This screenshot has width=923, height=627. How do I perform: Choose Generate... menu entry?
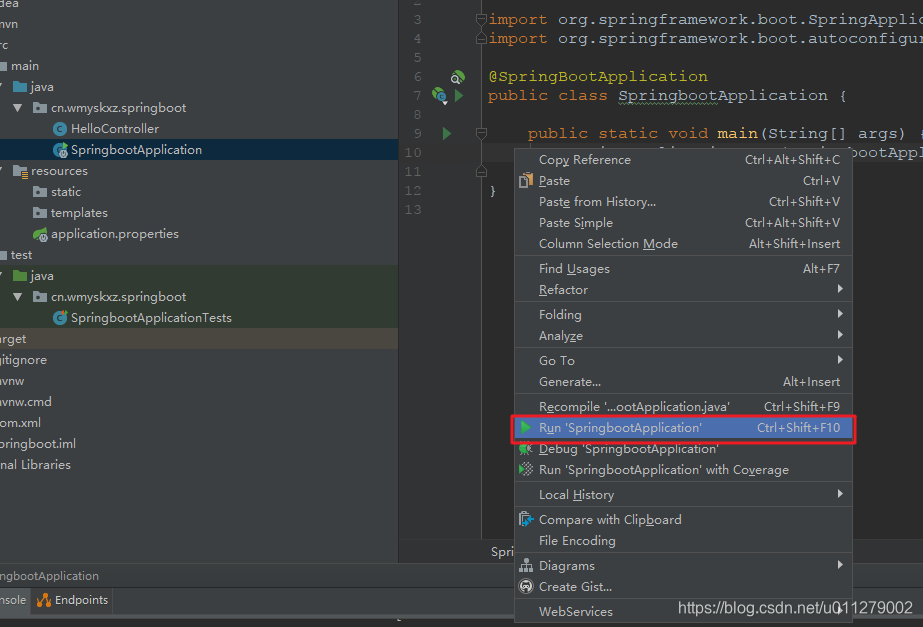point(683,382)
